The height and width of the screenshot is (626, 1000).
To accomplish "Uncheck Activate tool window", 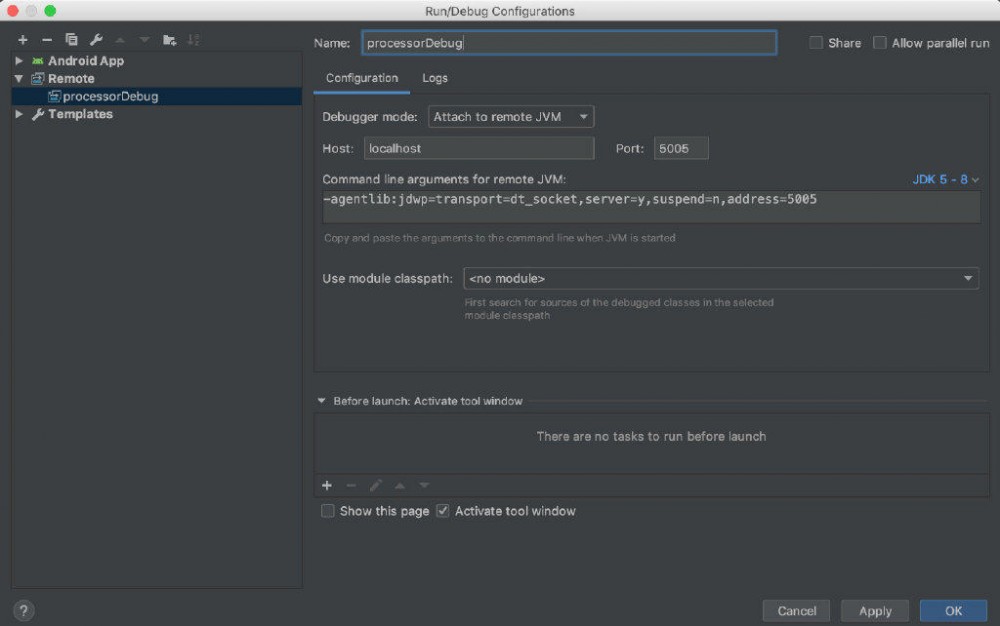I will pyautogui.click(x=443, y=511).
